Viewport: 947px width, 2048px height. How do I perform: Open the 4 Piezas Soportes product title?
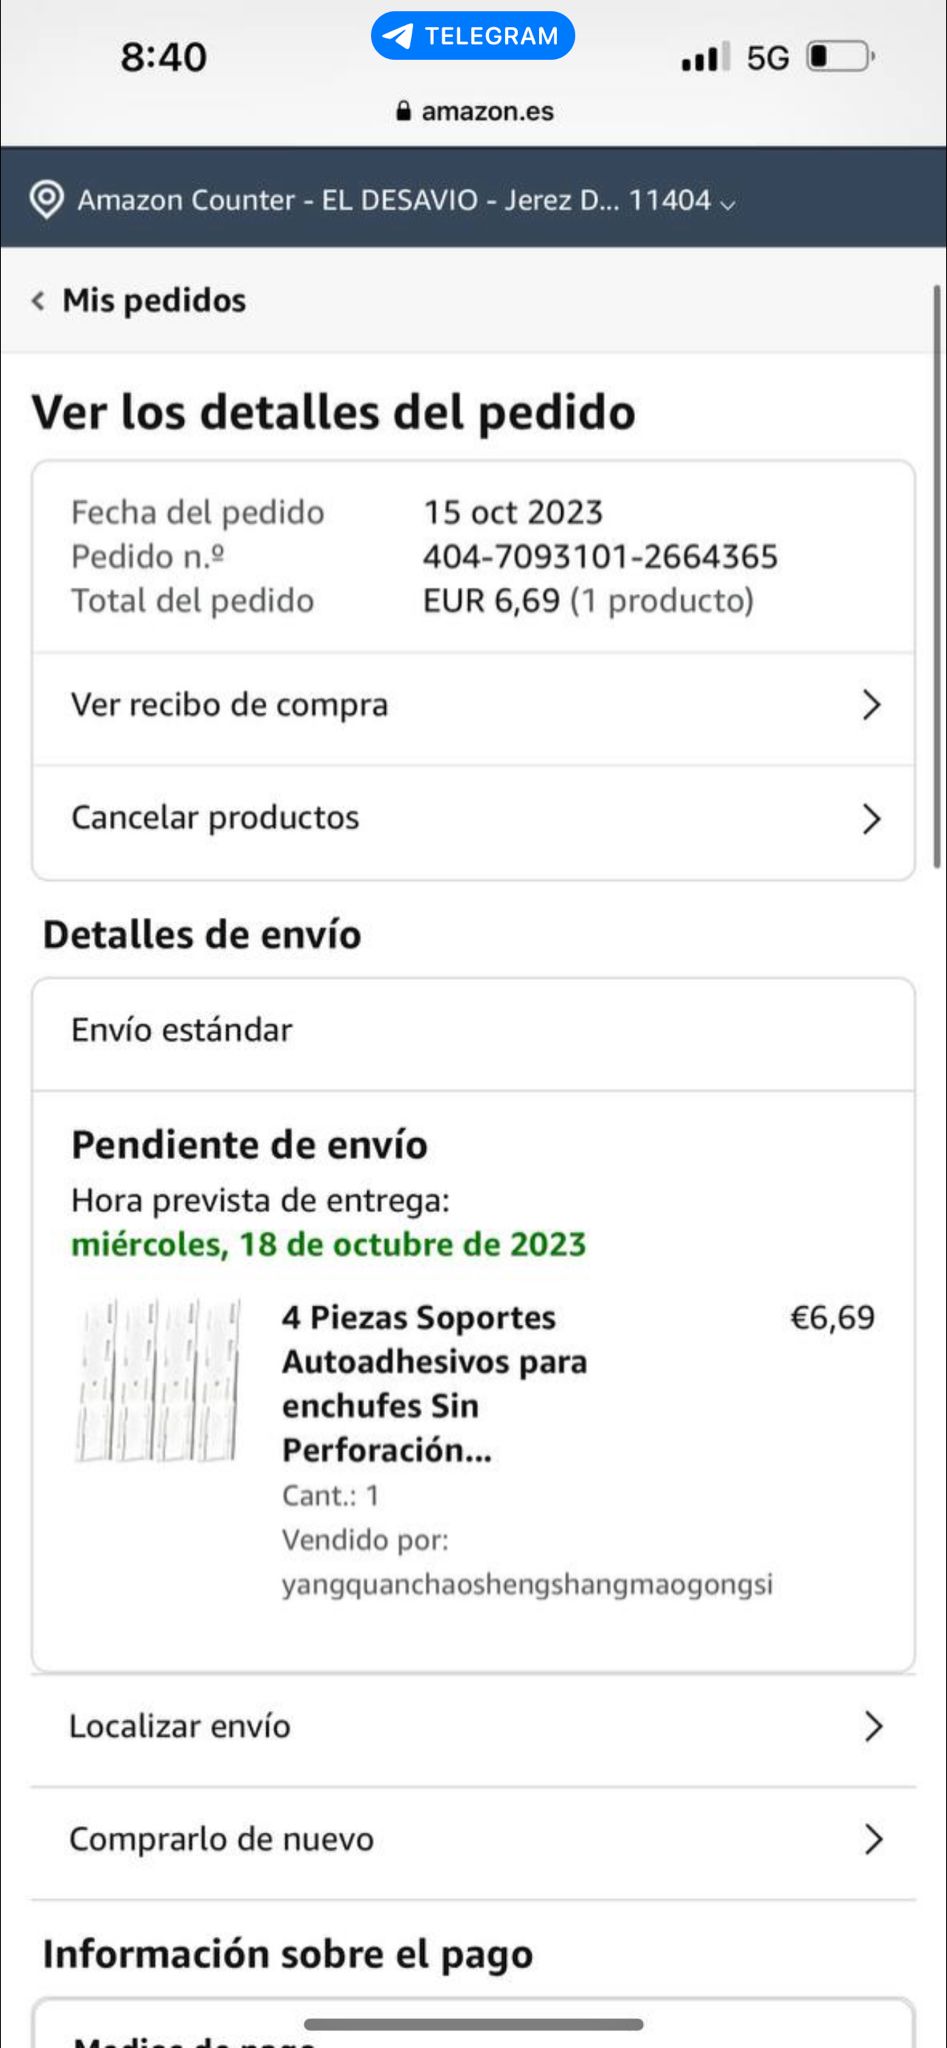(434, 1383)
